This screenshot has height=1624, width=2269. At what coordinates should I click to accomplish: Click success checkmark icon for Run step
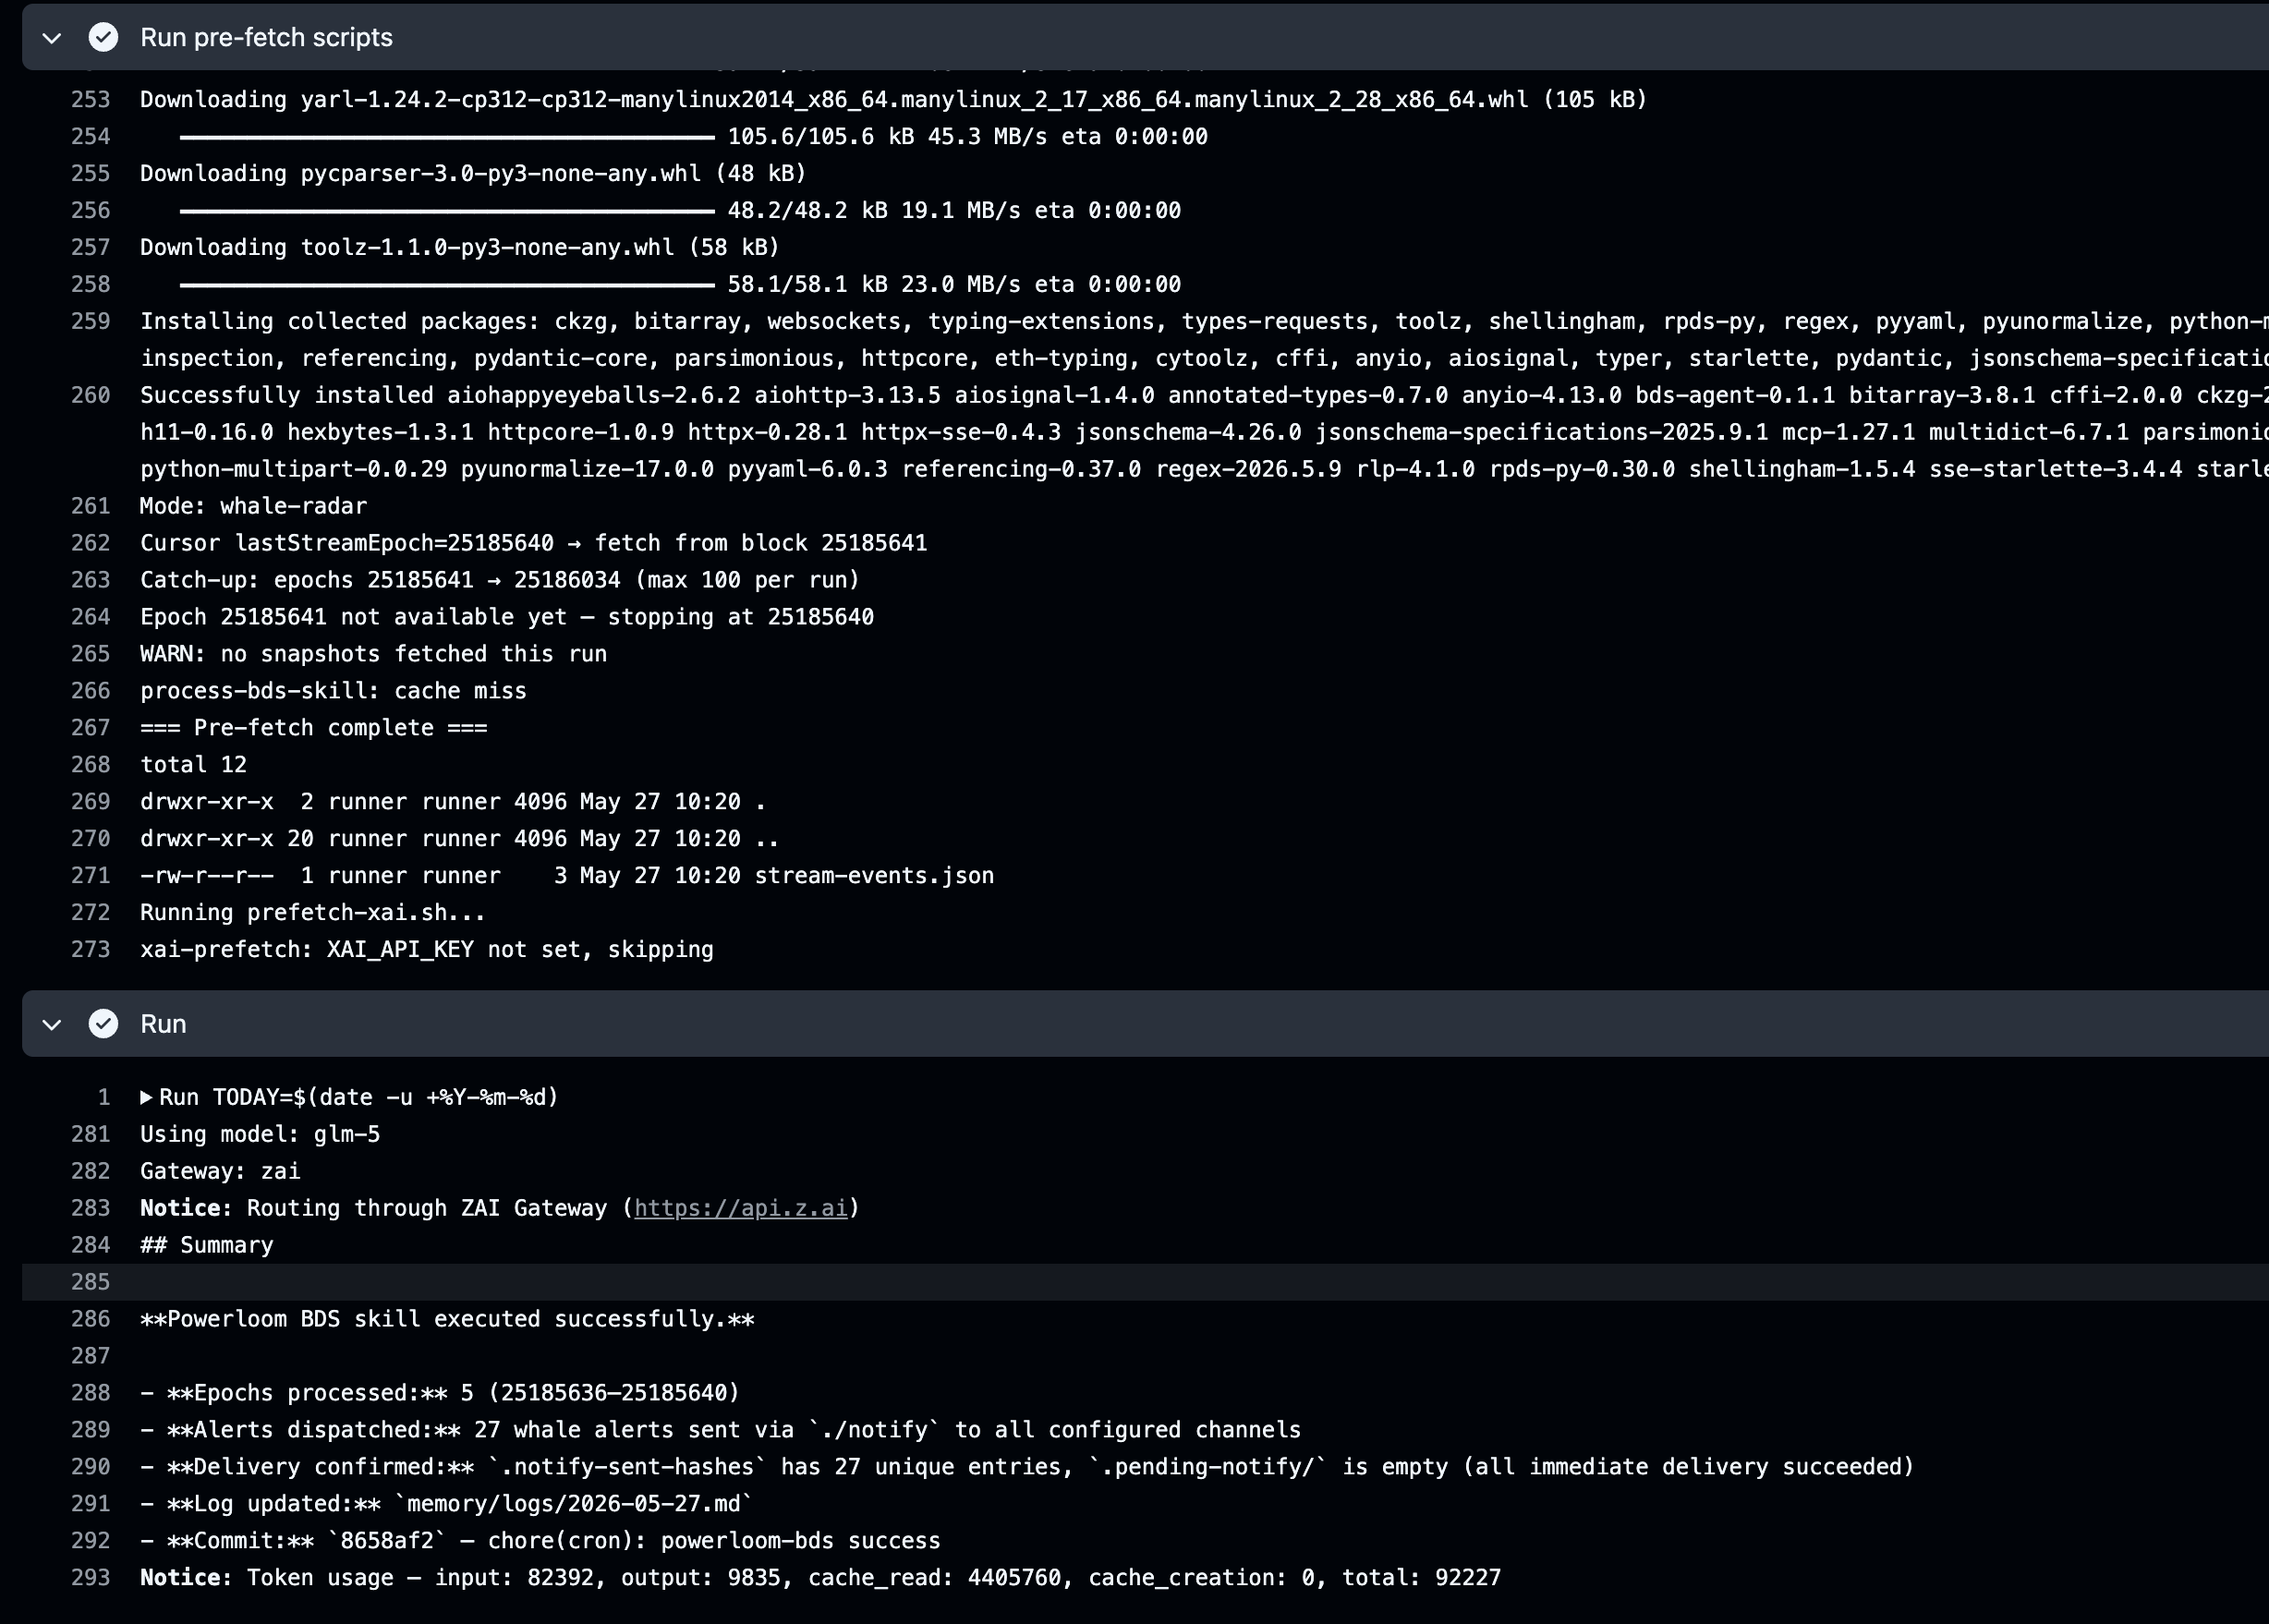[x=103, y=1023]
